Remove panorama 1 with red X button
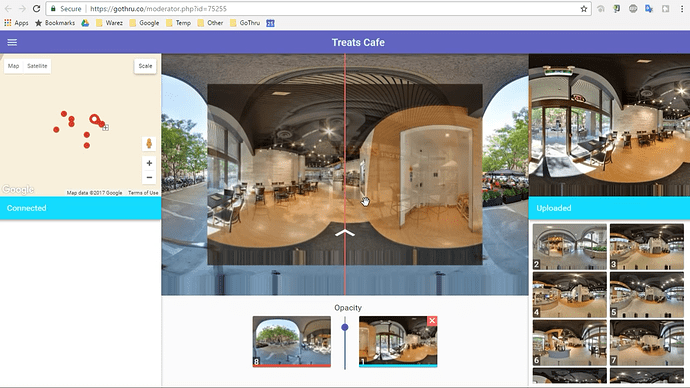 (432, 321)
